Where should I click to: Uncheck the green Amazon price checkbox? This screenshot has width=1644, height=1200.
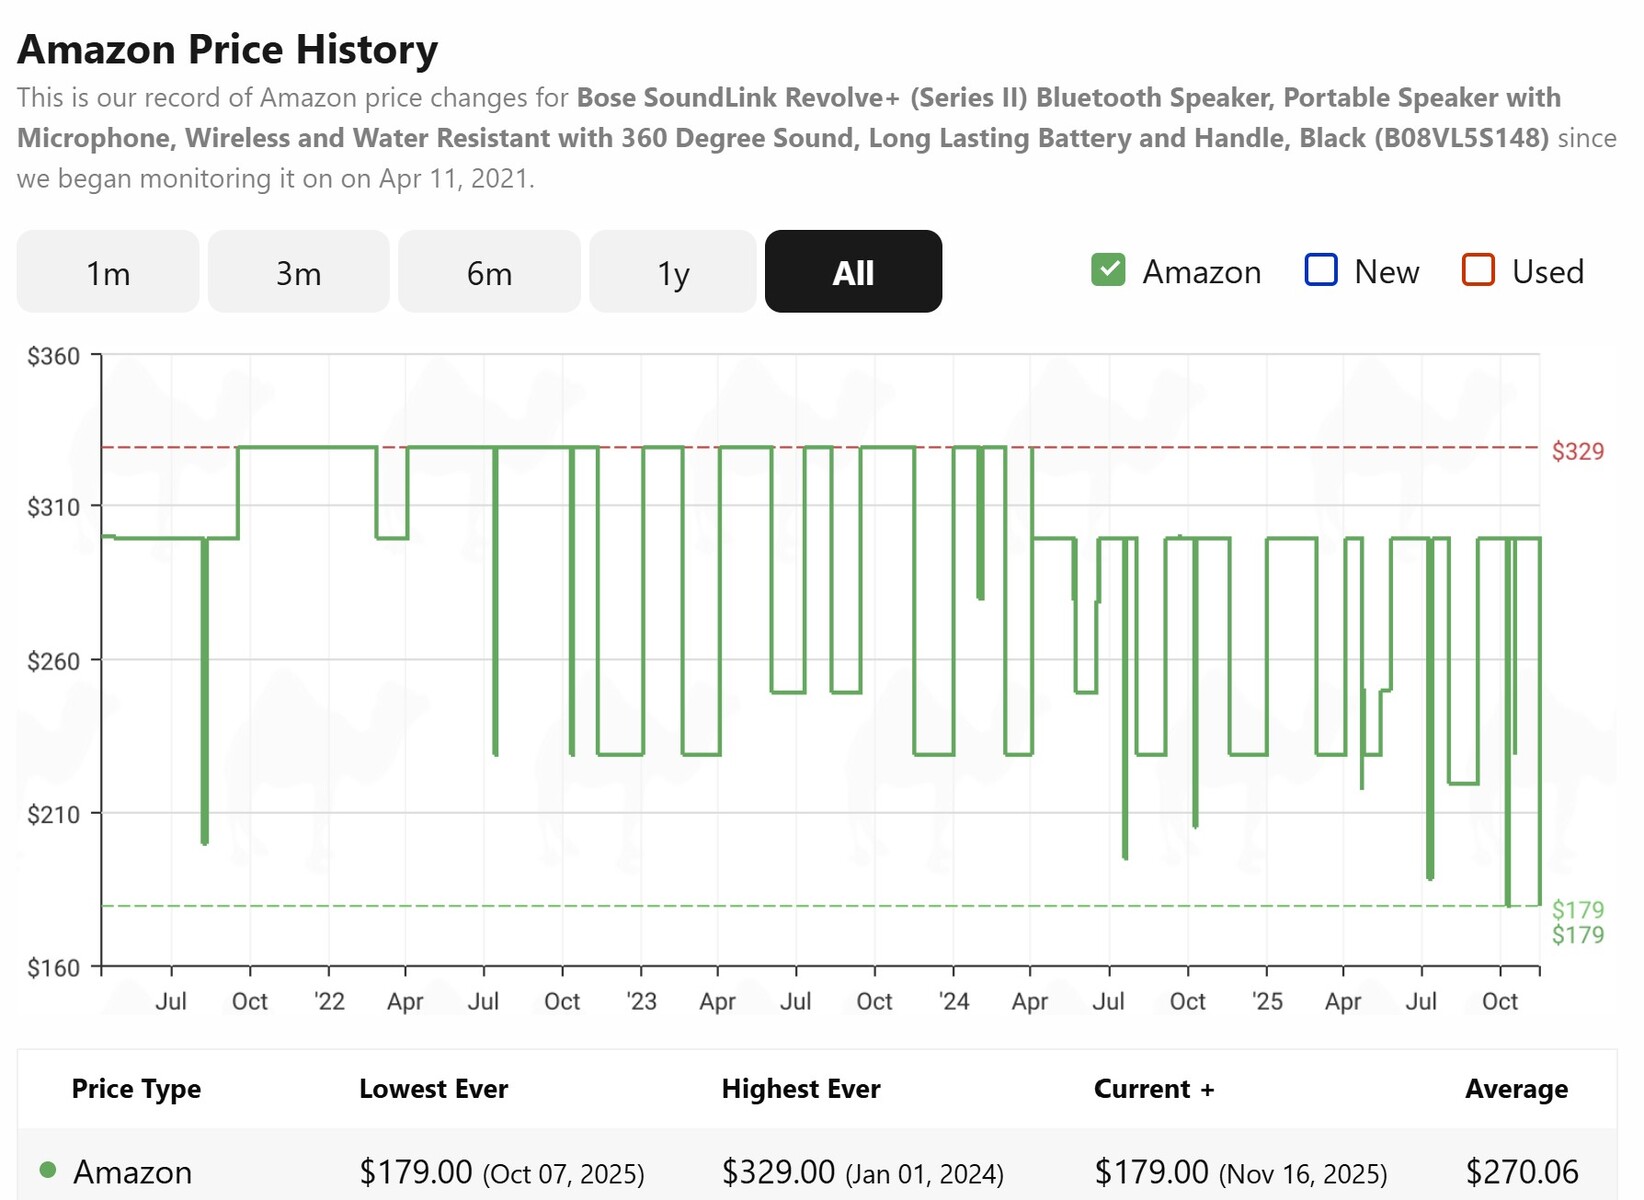coord(1108,271)
